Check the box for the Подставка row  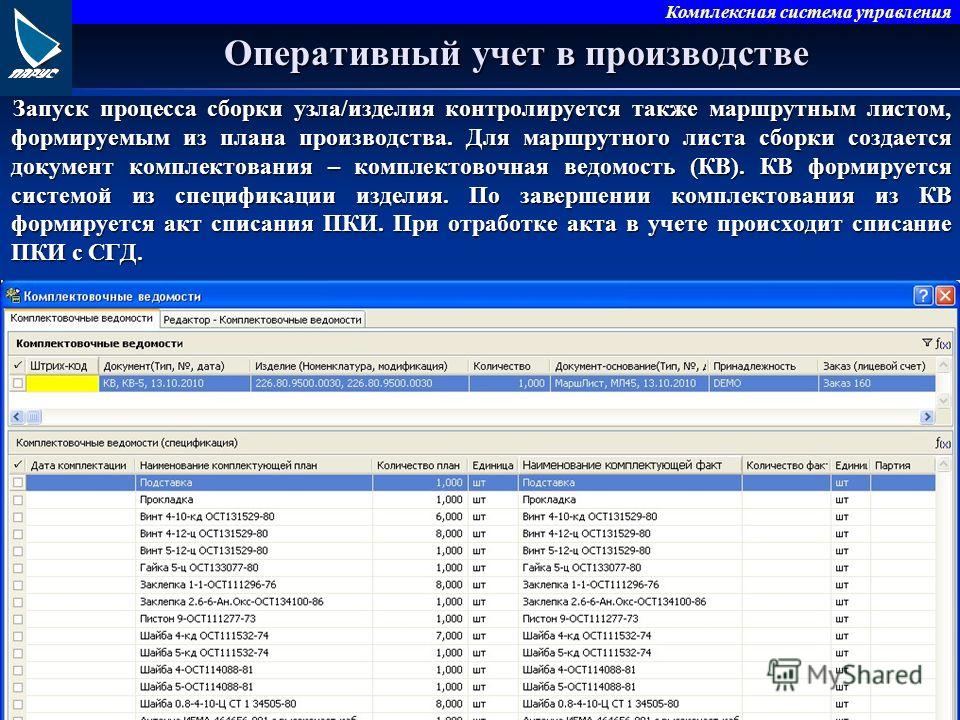(x=18, y=482)
